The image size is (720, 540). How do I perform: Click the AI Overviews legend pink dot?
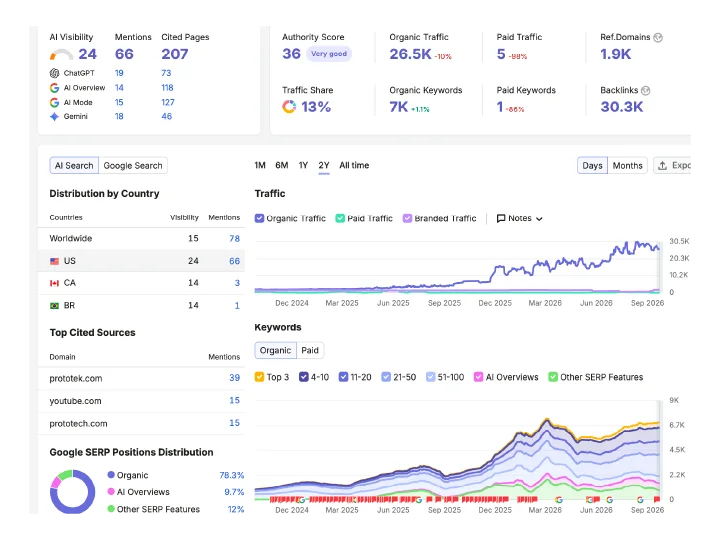[x=111, y=492]
